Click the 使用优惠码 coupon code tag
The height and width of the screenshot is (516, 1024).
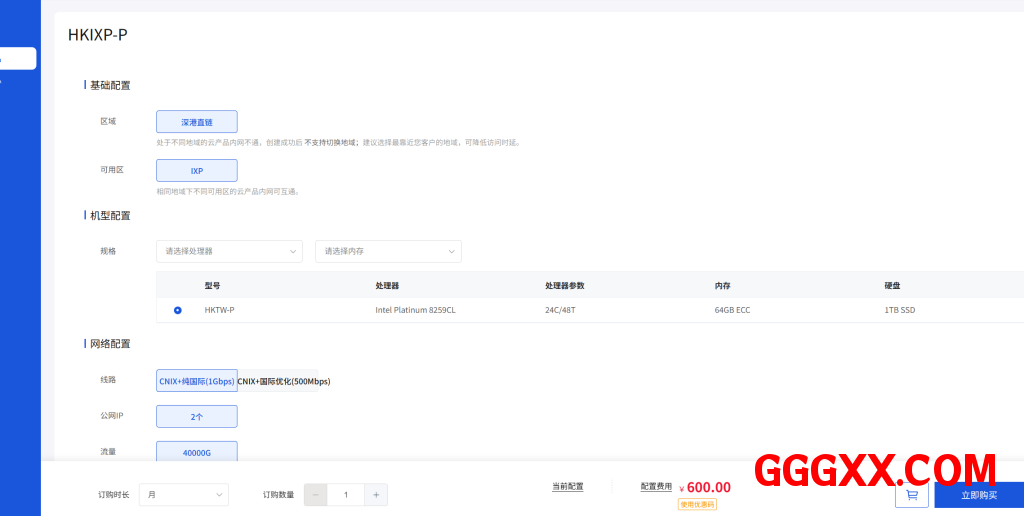(697, 504)
